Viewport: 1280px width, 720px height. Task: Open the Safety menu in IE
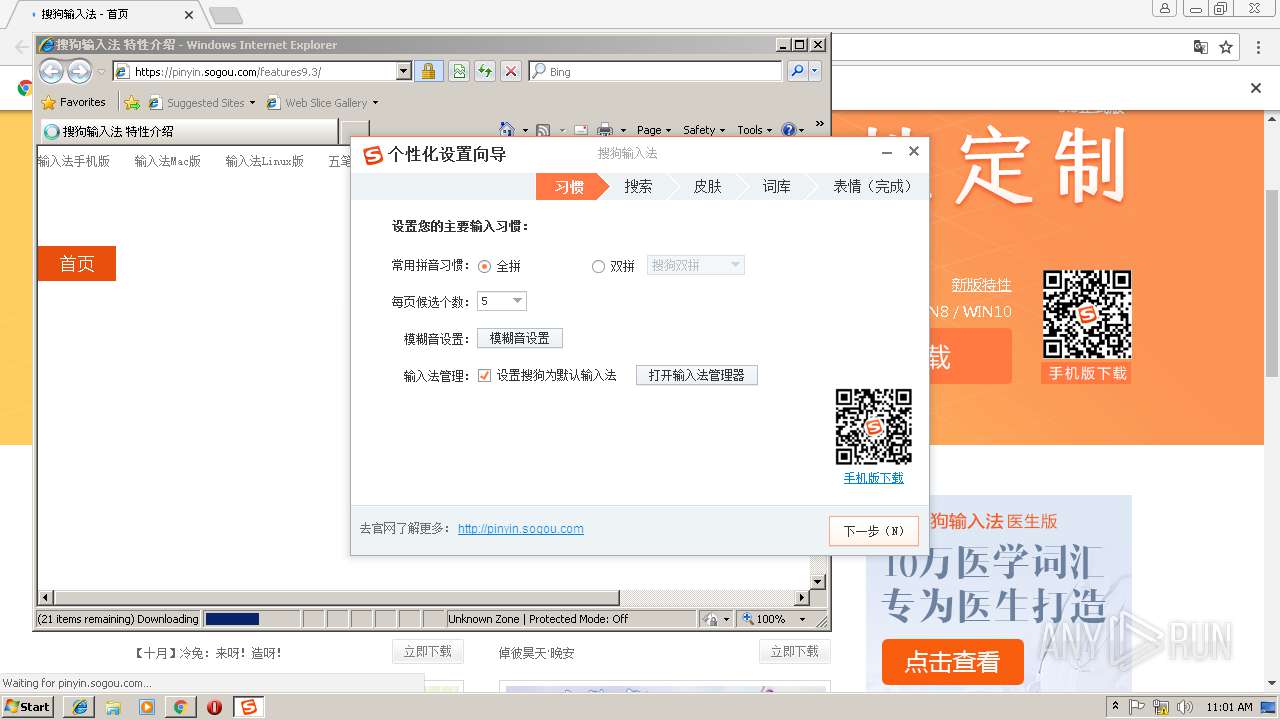(x=705, y=130)
